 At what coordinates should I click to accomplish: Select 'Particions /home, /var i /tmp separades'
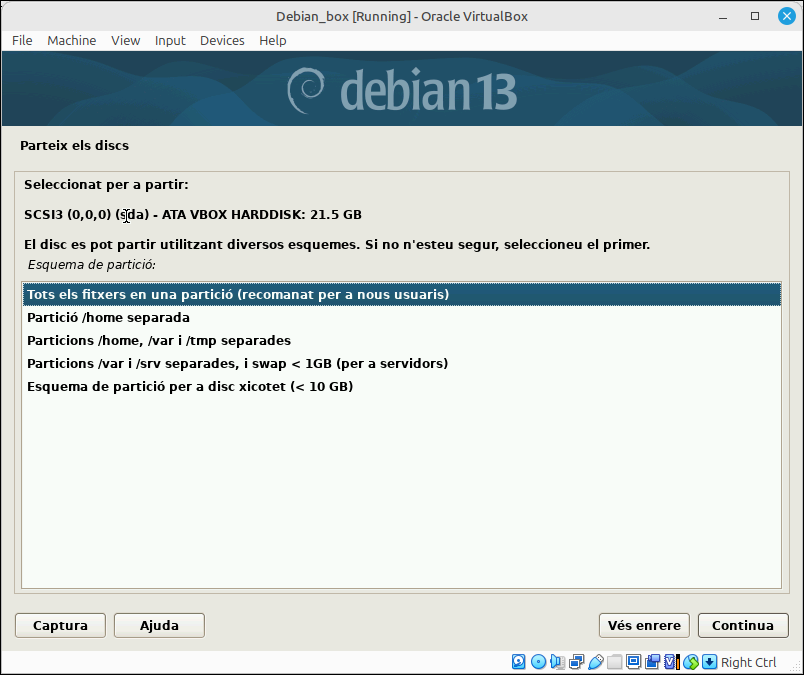[x=401, y=341]
